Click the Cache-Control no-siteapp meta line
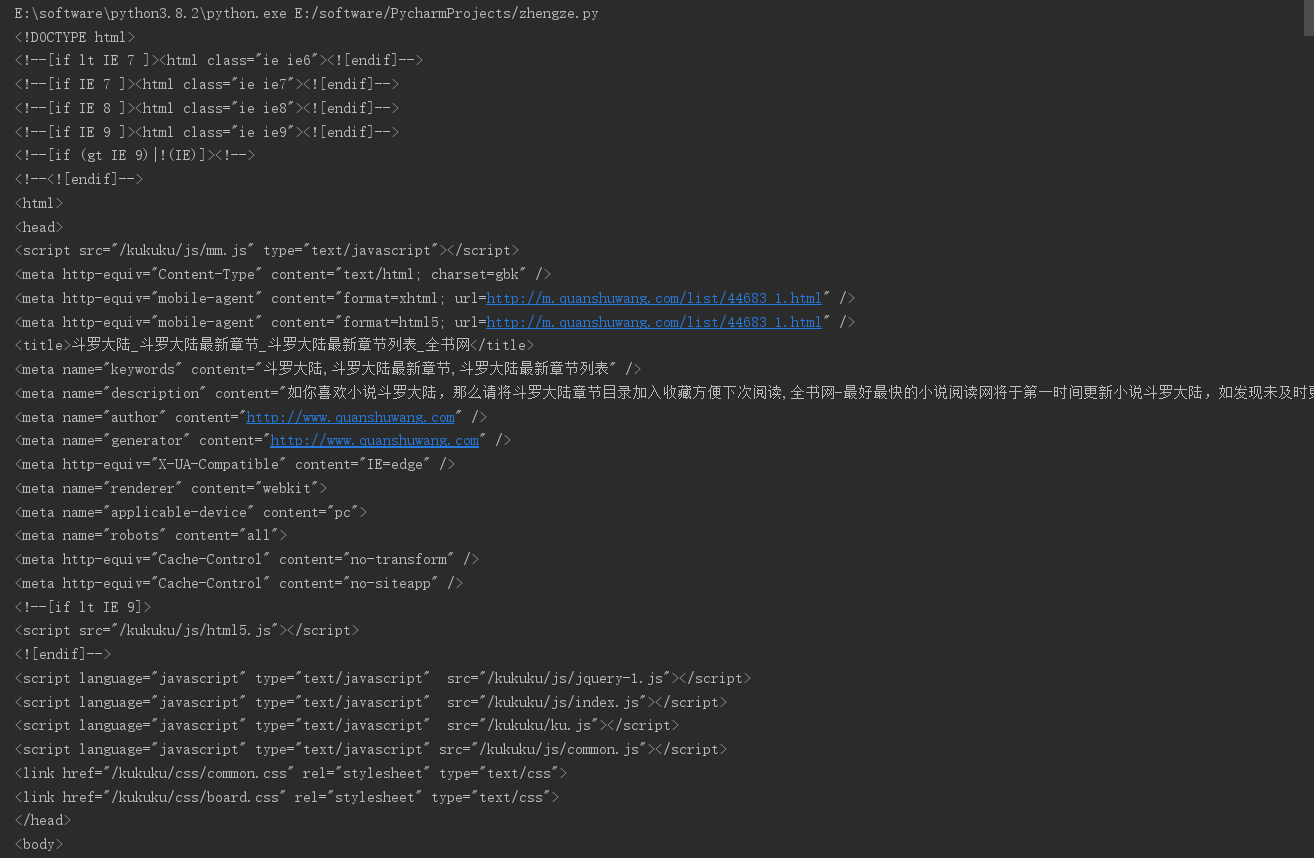Viewport: 1314px width, 858px height. 239,583
